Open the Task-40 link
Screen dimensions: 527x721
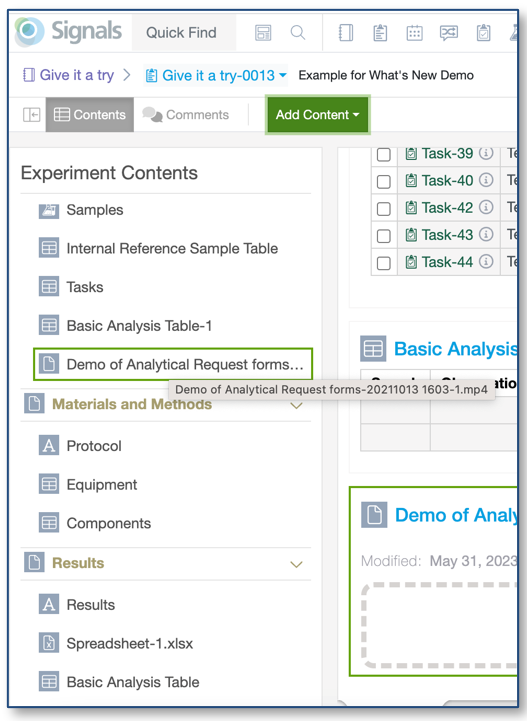pos(447,181)
